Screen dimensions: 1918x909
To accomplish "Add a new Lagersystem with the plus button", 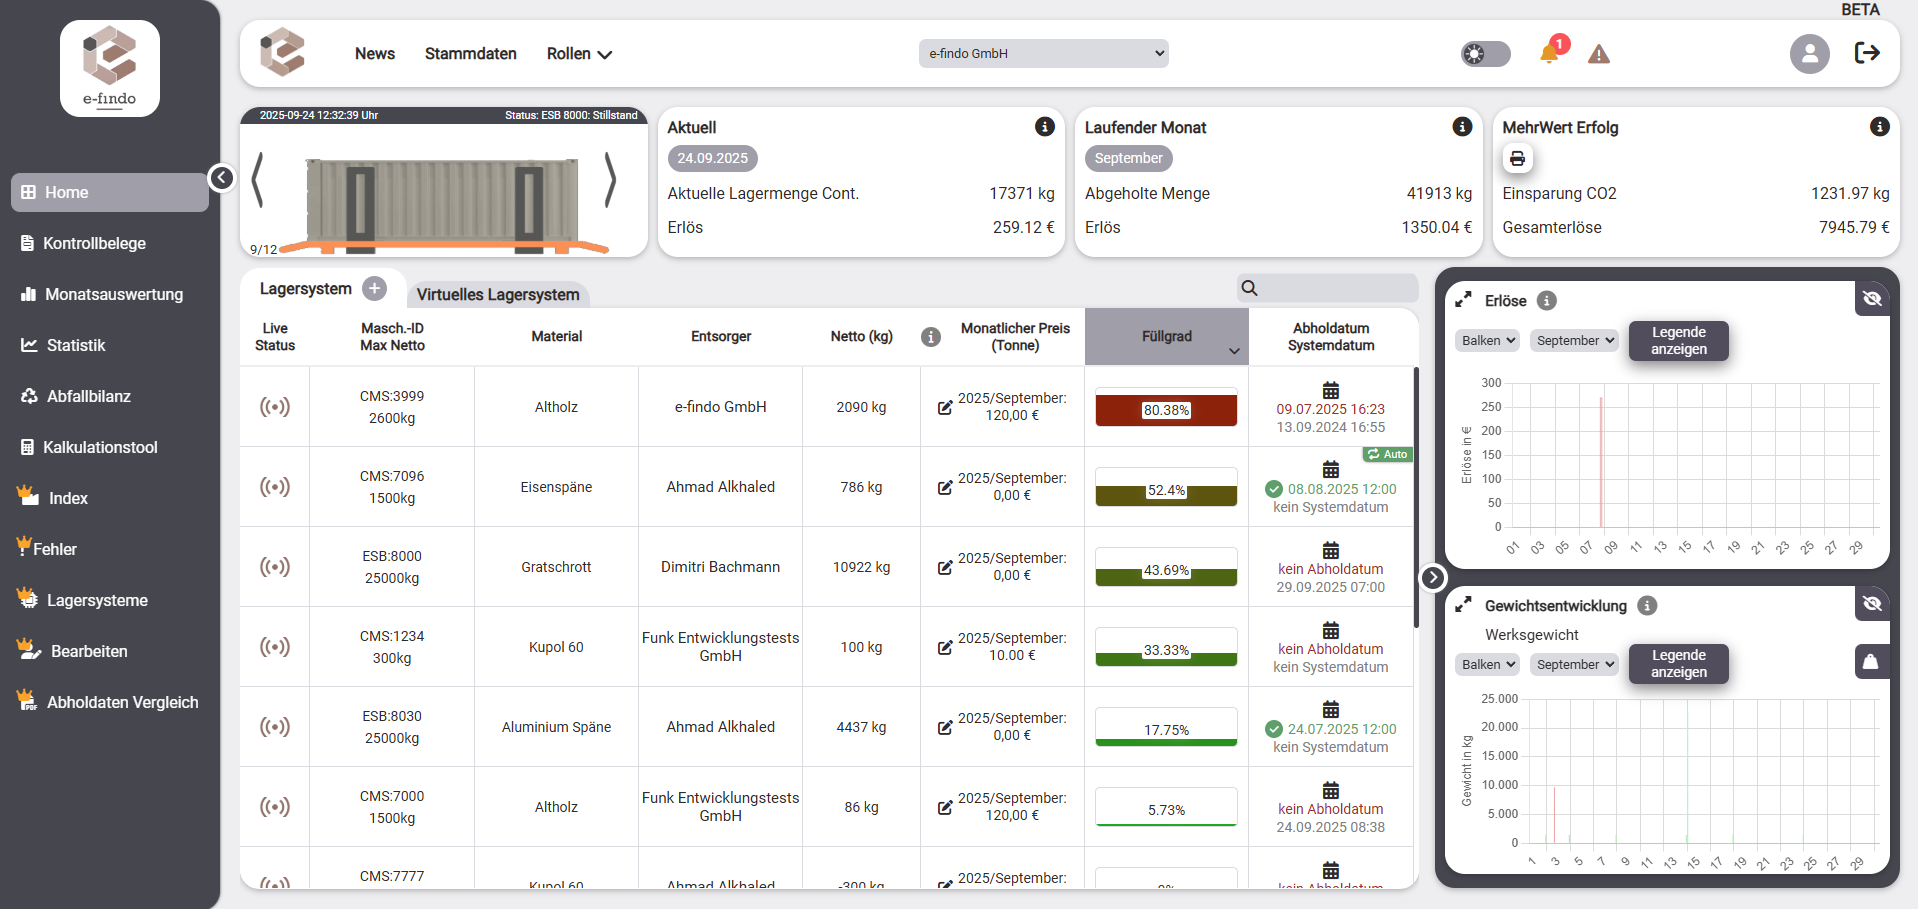I will 375,288.
